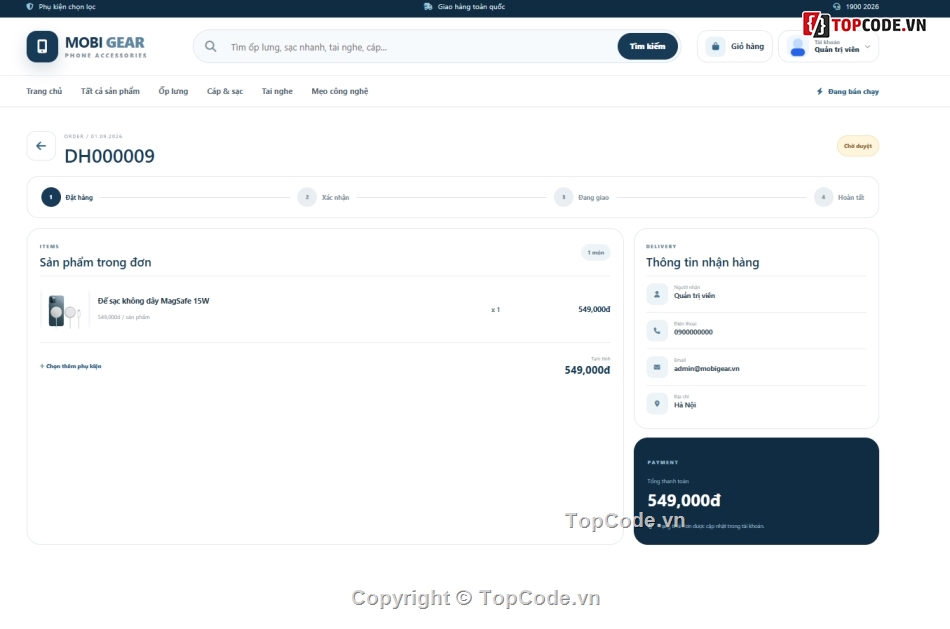Open the Cáp & sạc category

click(225, 92)
